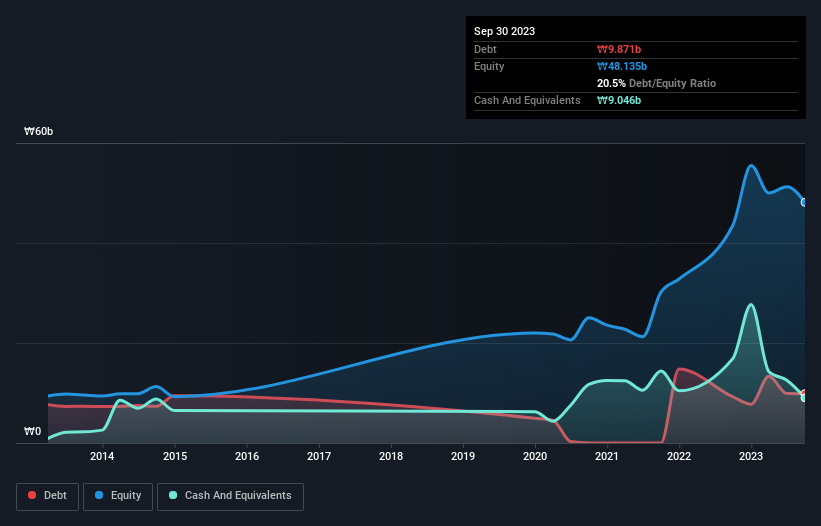The height and width of the screenshot is (526, 821).
Task: Click the Debt label in the tooltip
Action: 485,49
